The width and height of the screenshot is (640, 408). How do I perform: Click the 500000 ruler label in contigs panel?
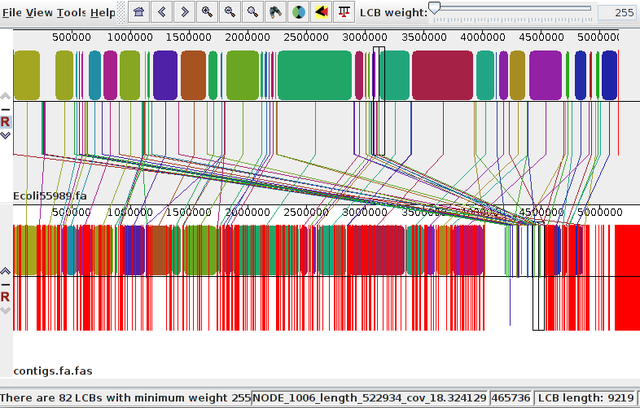tap(71, 212)
